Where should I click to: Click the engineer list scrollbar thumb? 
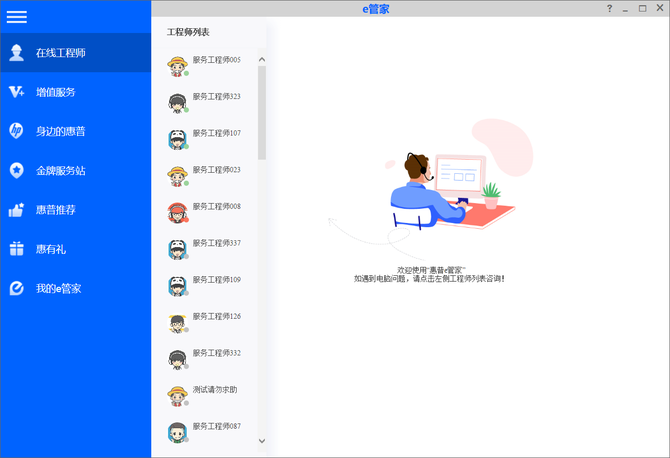coord(262,112)
